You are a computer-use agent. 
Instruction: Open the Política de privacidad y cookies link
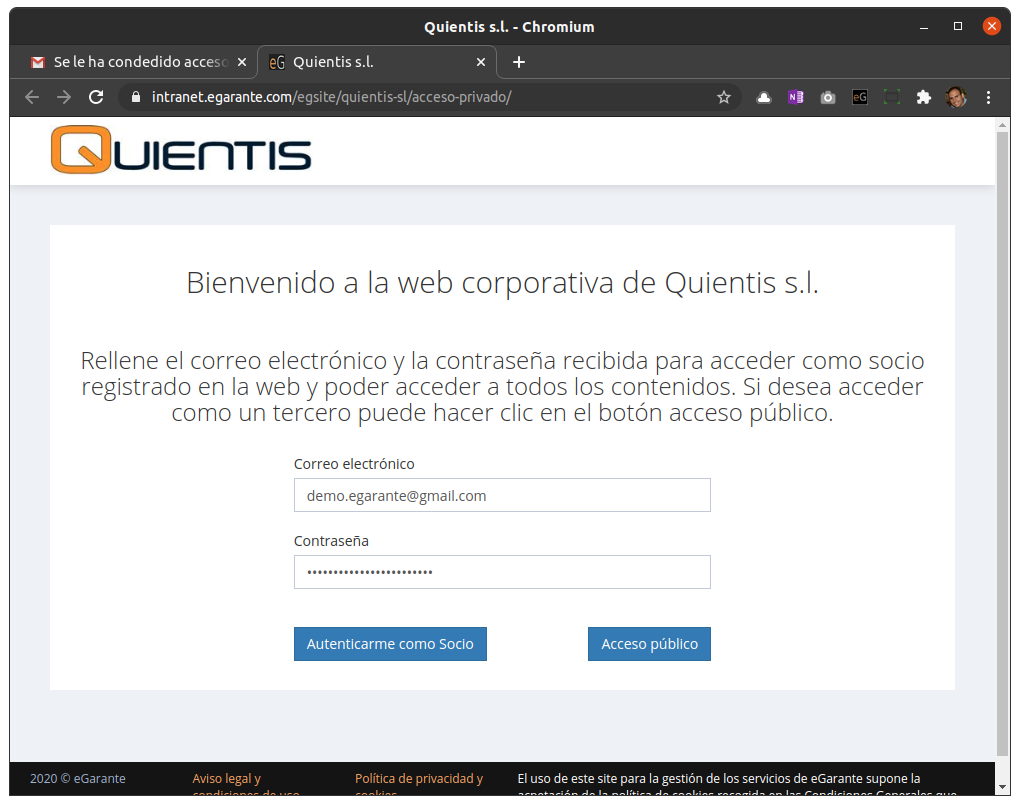pos(419,785)
